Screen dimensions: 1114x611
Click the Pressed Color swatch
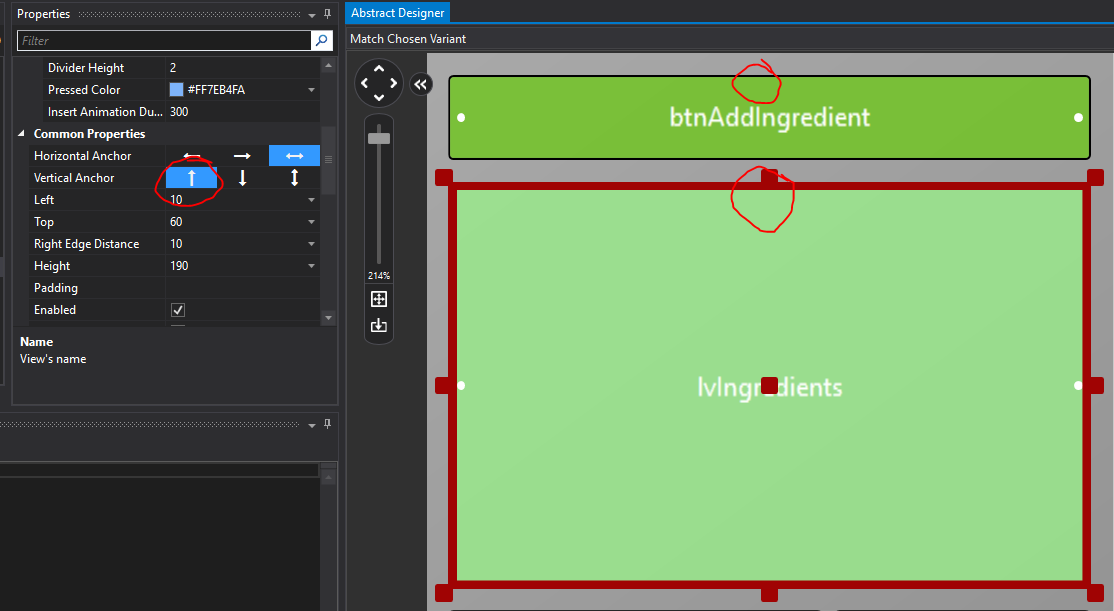coord(176,90)
